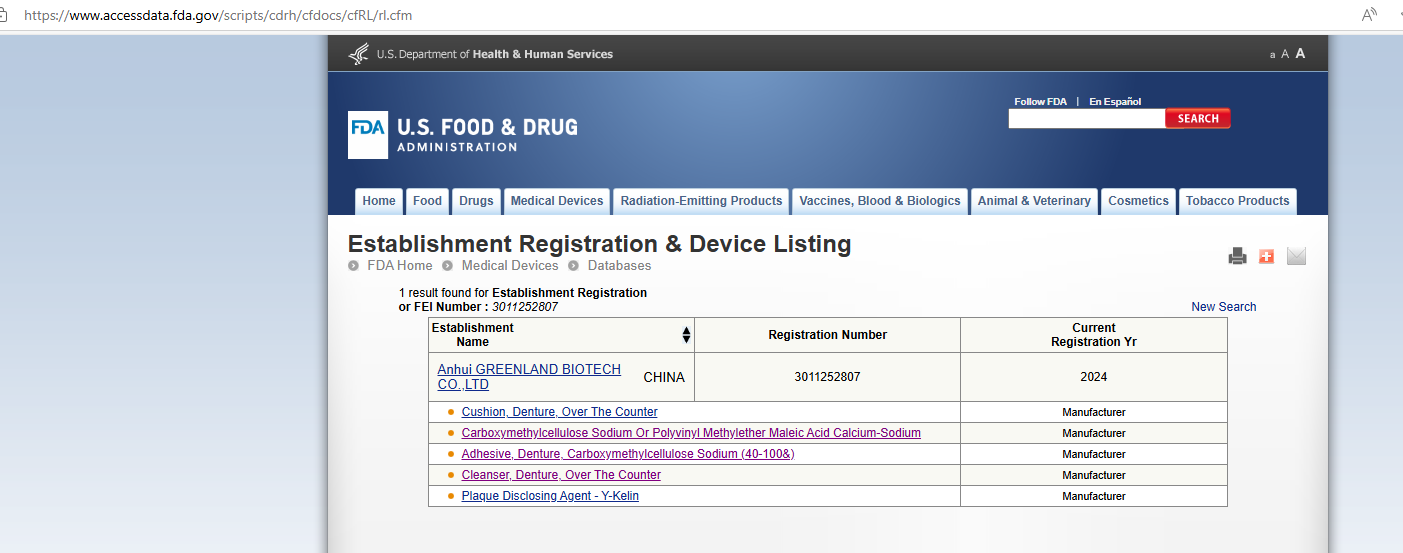The image size is (1403, 553).
Task: Click the FDA logo
Action: pos(367,135)
